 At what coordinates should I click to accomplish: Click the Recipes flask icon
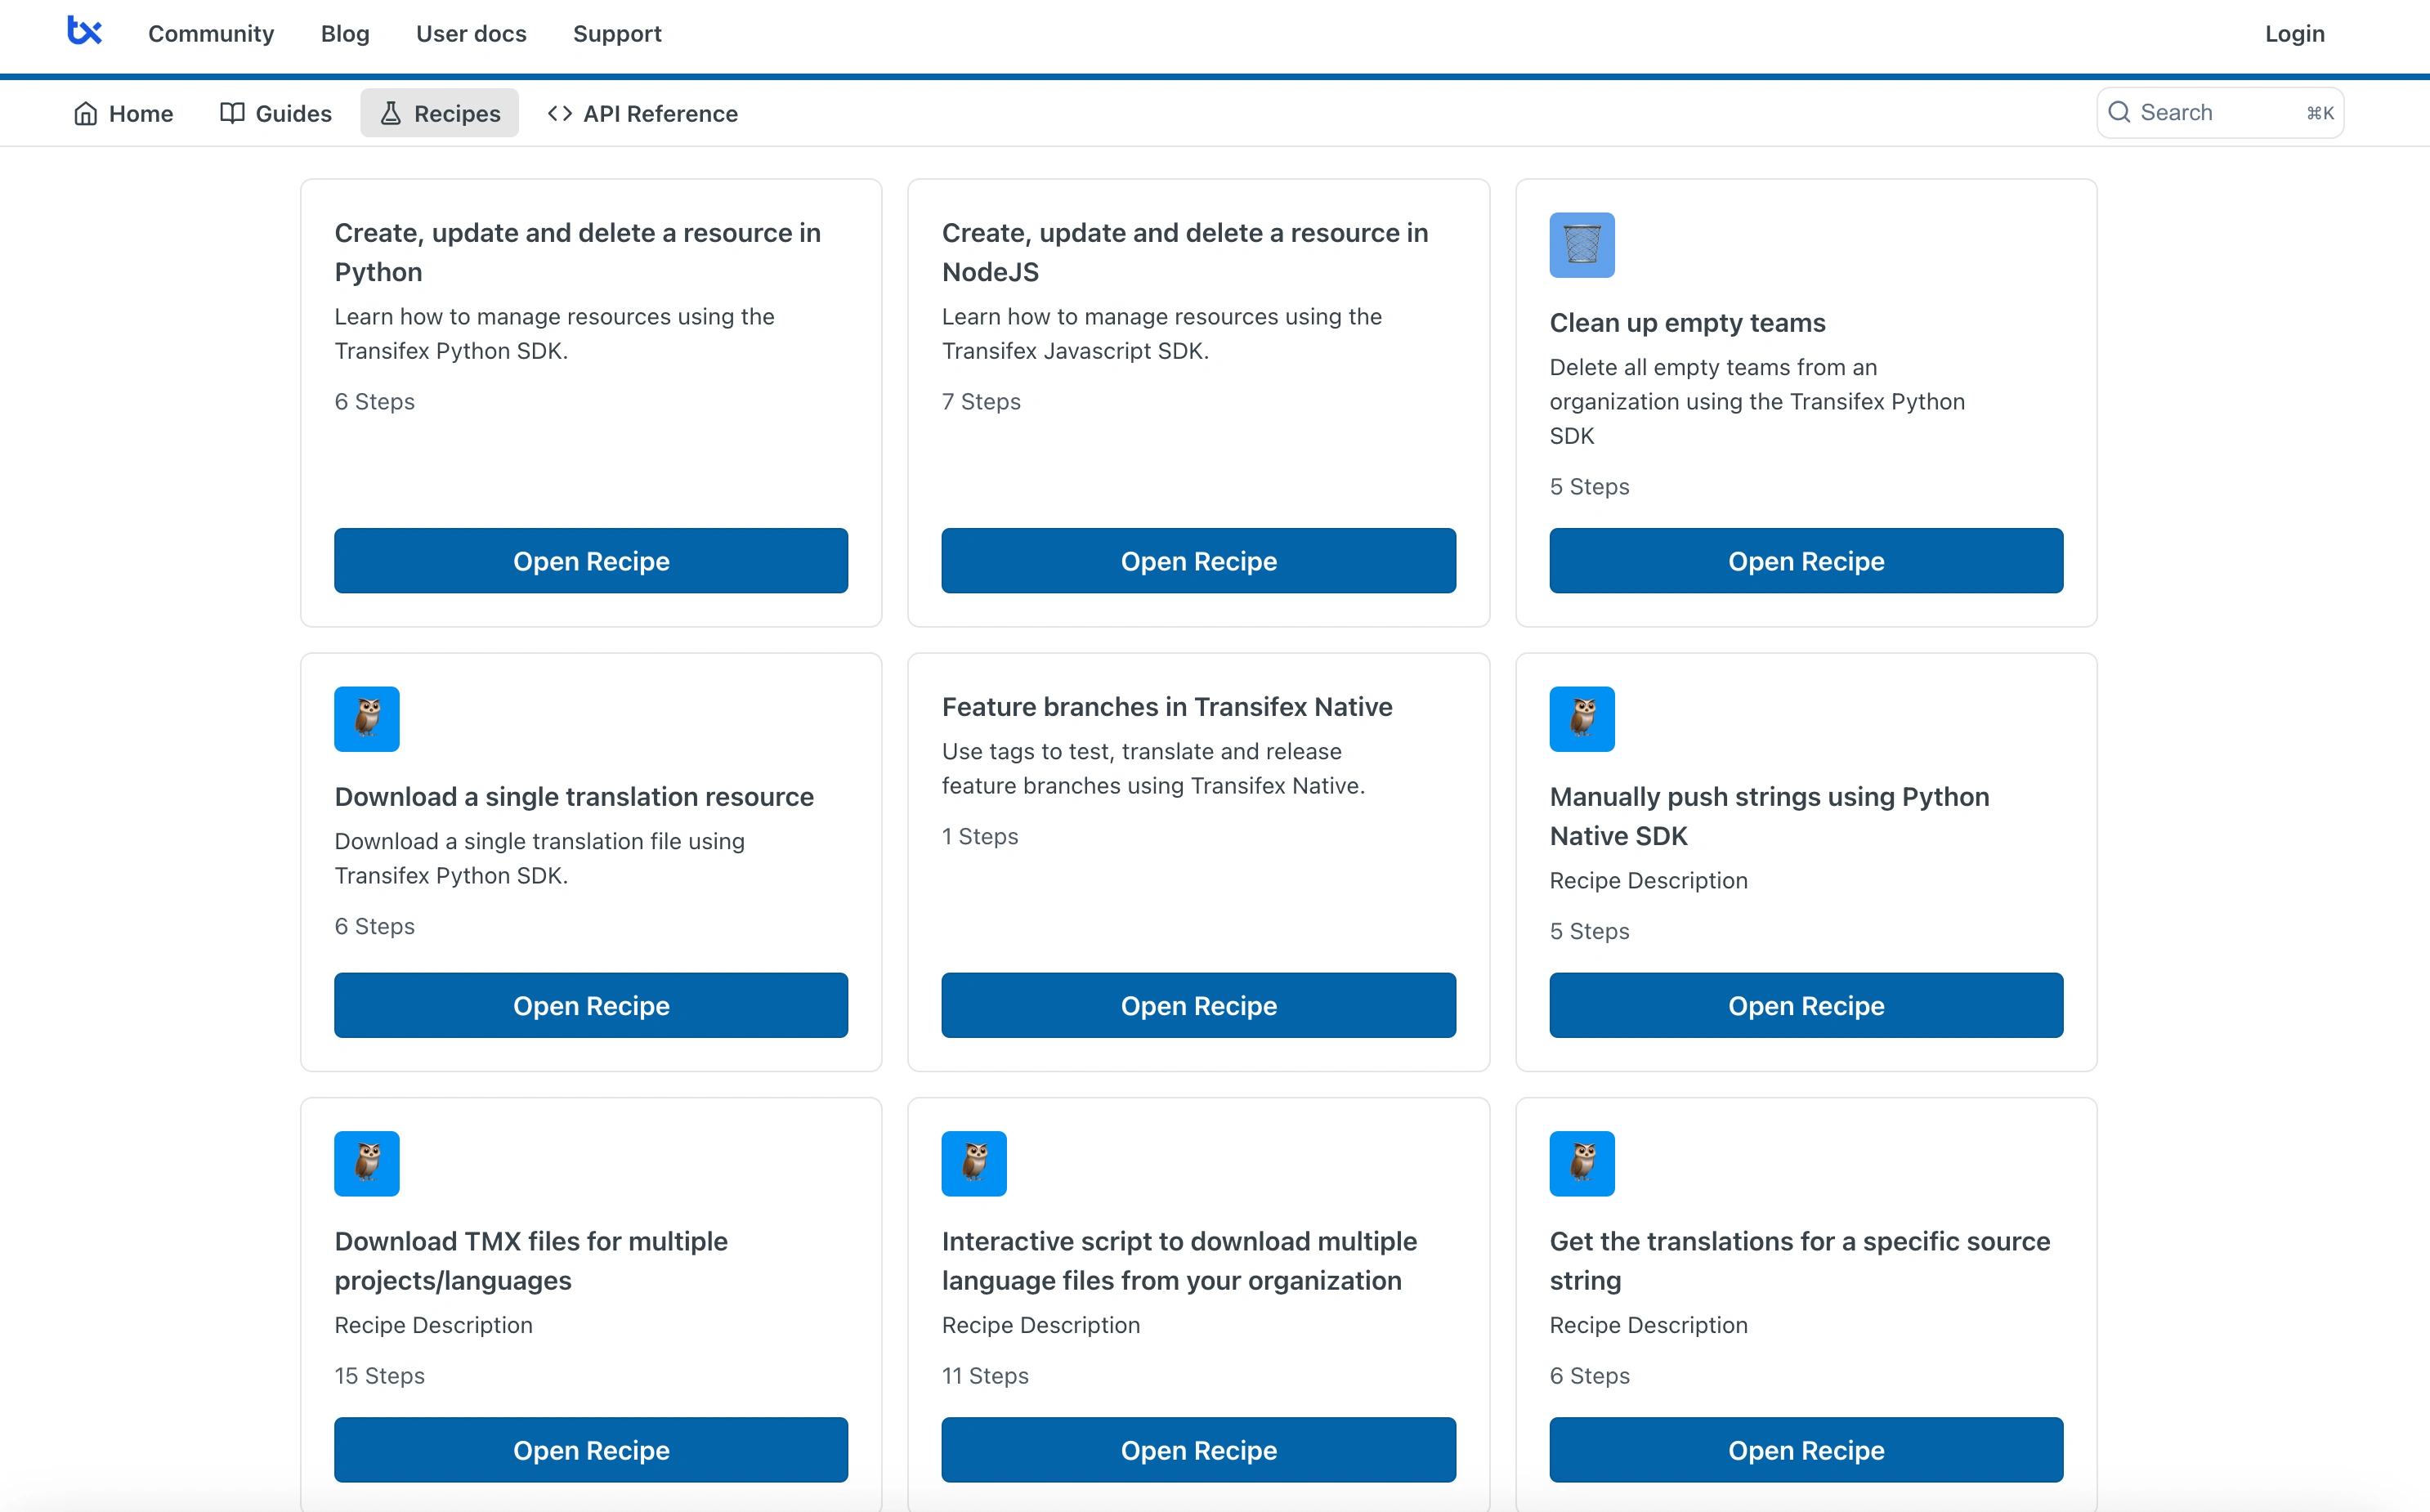click(x=390, y=113)
